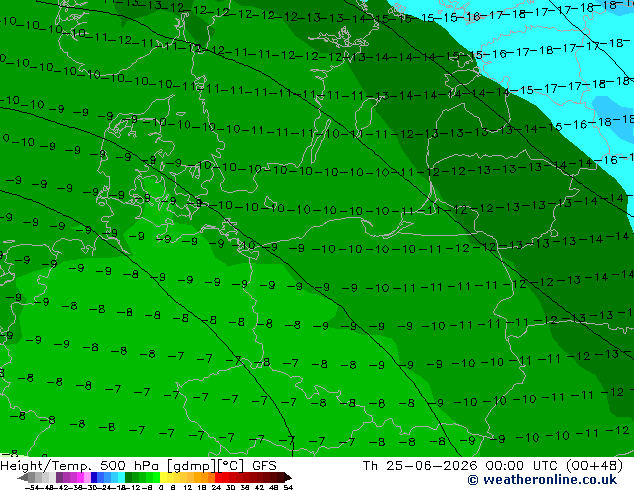Click the dark maroon right arrow end of the color scale
634x490 pixels.
pos(287,477)
